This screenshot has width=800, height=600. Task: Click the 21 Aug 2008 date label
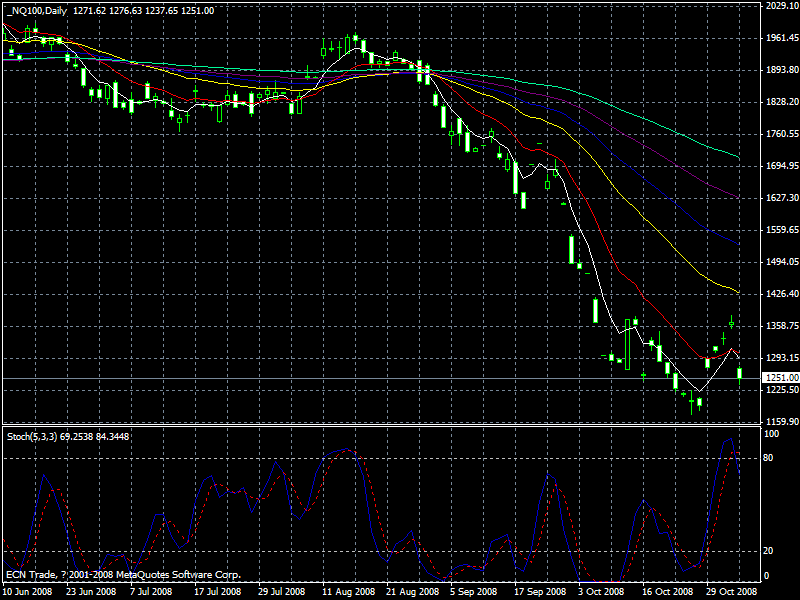(412, 592)
